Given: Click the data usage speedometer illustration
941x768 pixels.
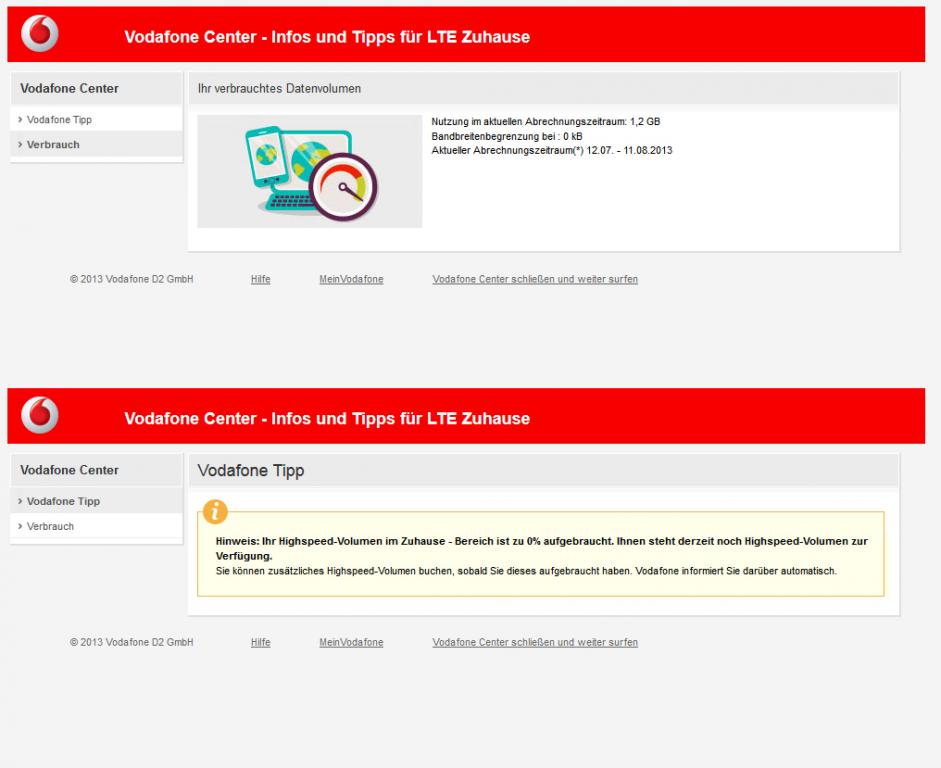Looking at the screenshot, I should tap(310, 172).
